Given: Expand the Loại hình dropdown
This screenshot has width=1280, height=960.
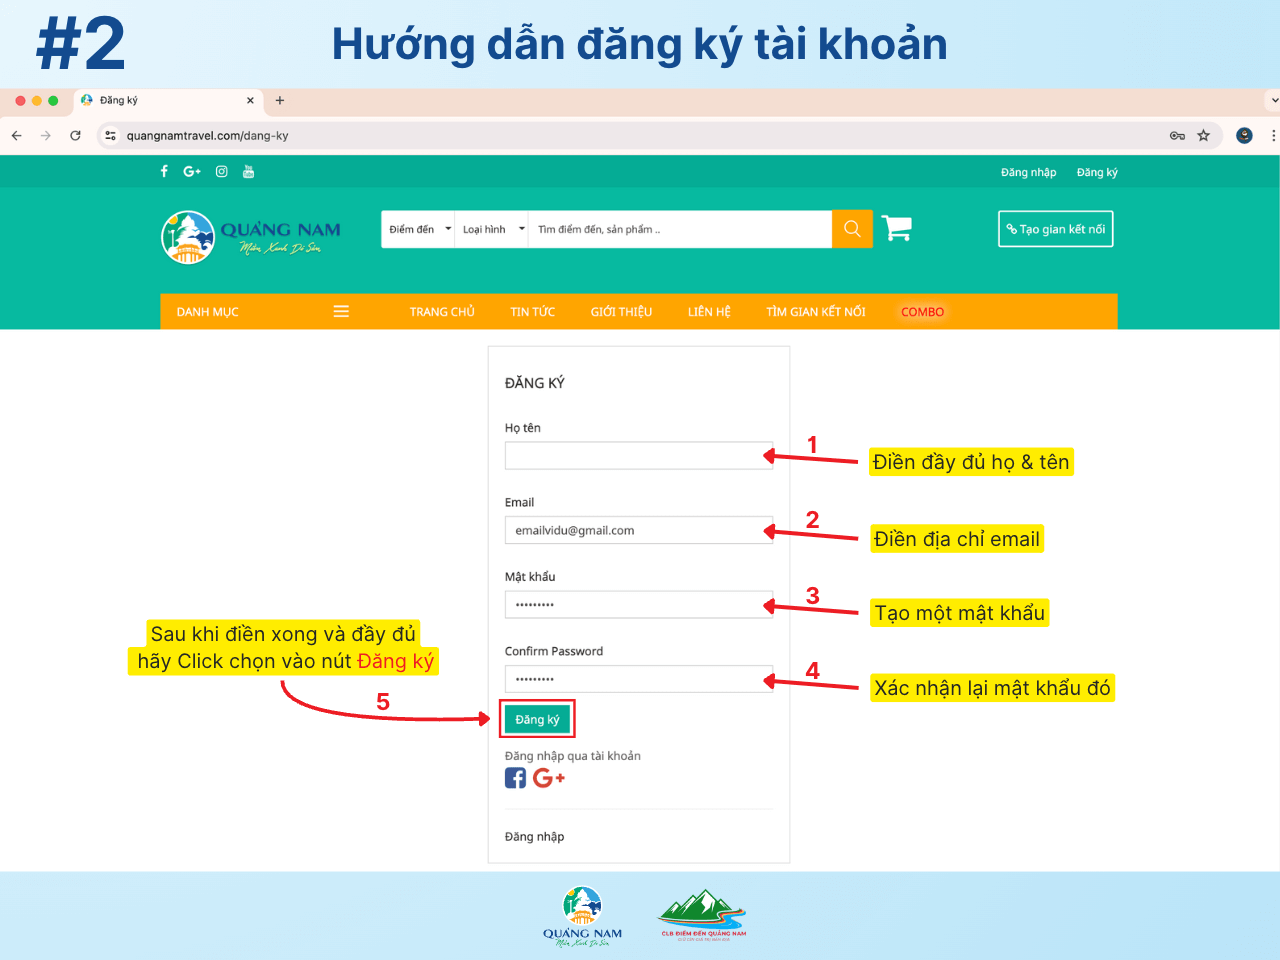Looking at the screenshot, I should point(492,229).
